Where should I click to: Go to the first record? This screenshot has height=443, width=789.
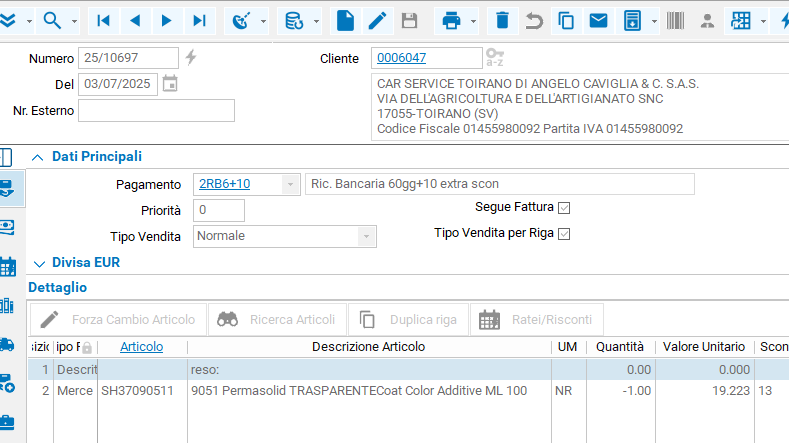(103, 20)
